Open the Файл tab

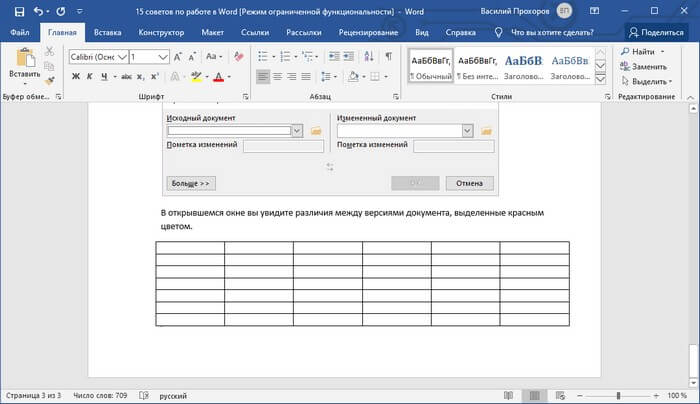20,33
